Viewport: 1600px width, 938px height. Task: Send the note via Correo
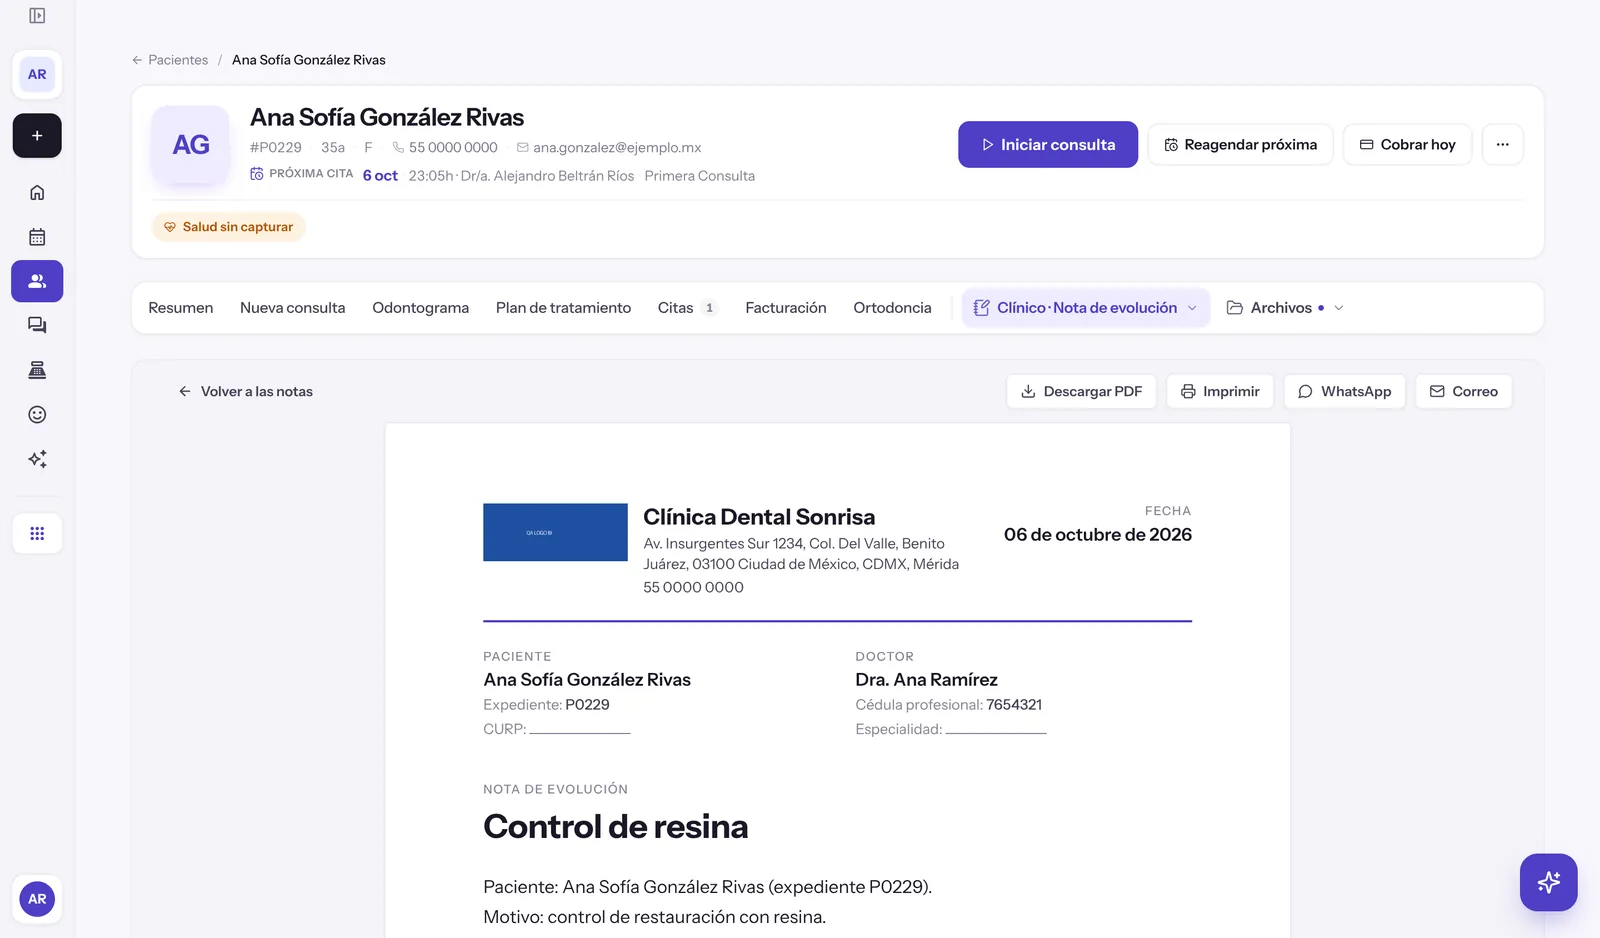pos(1463,391)
